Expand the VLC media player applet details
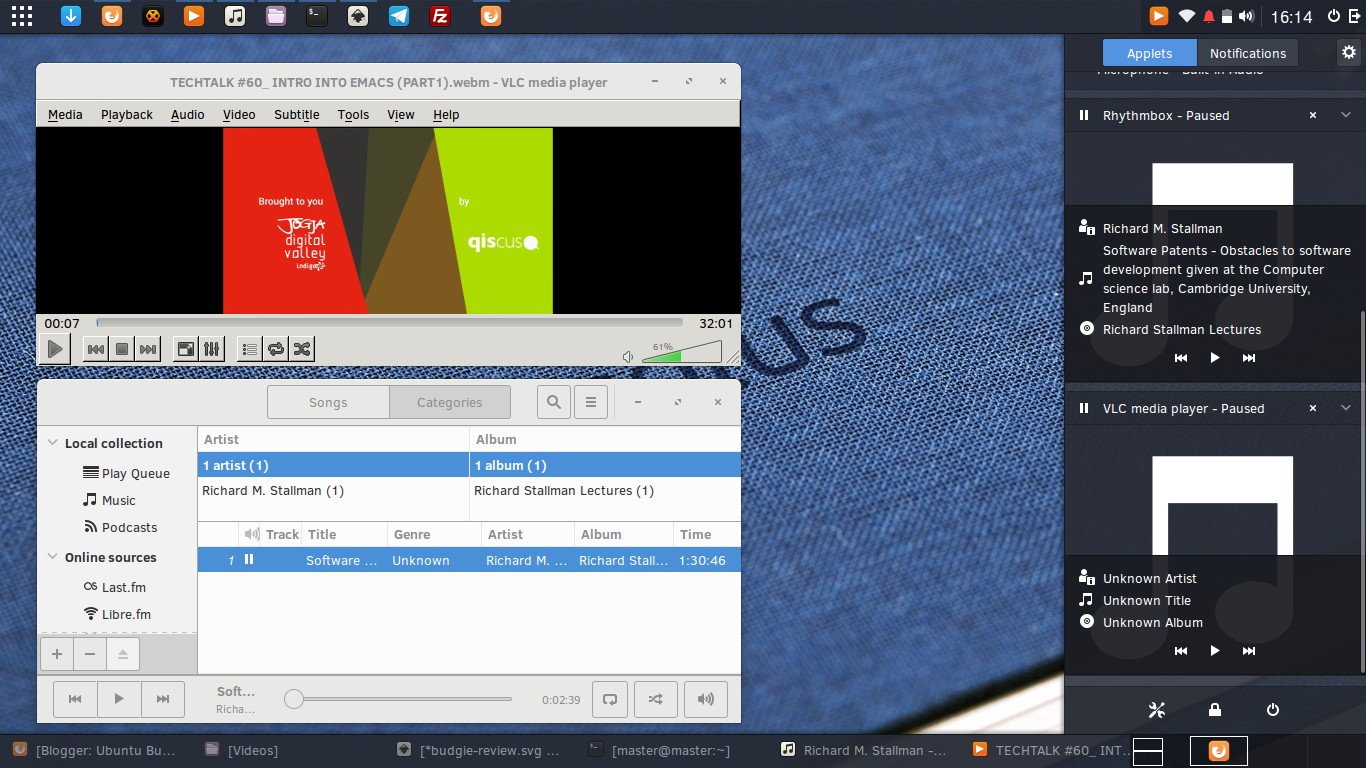This screenshot has height=768, width=1366. point(1345,408)
